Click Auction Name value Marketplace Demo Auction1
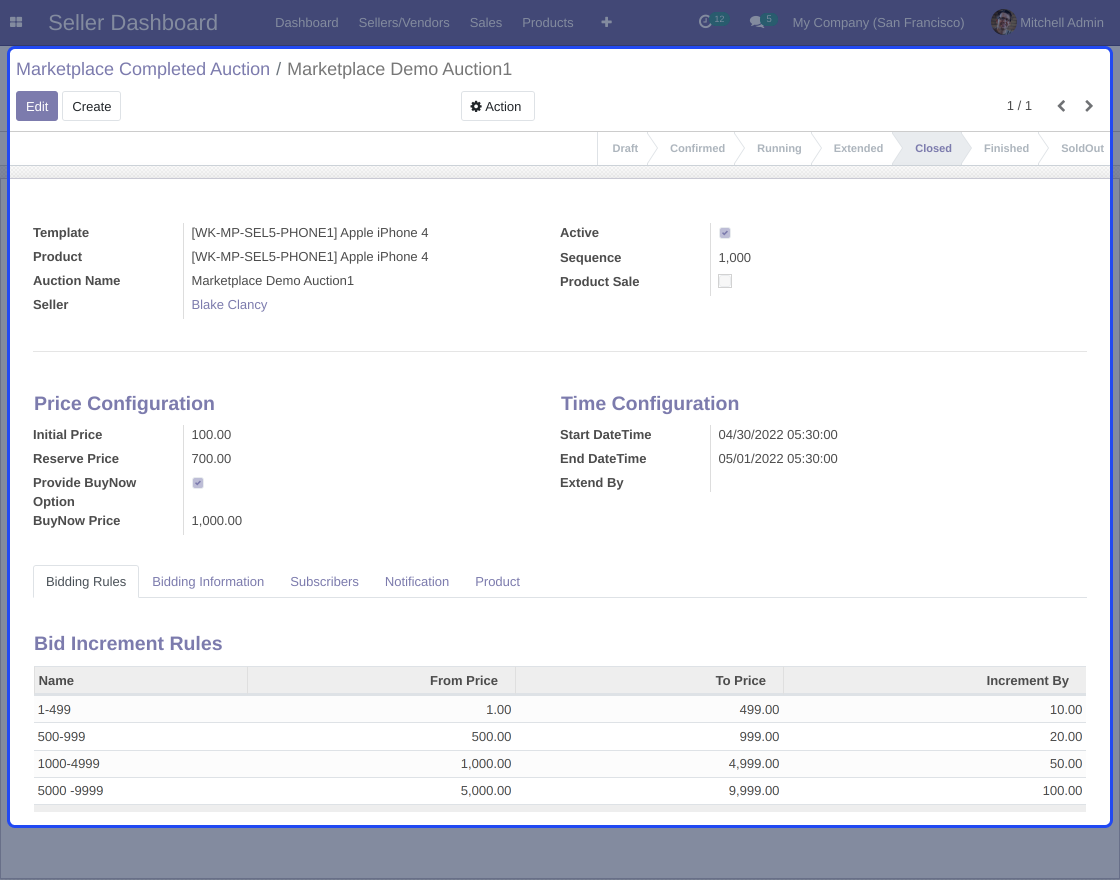Screen dimensions: 1120x880 272,281
